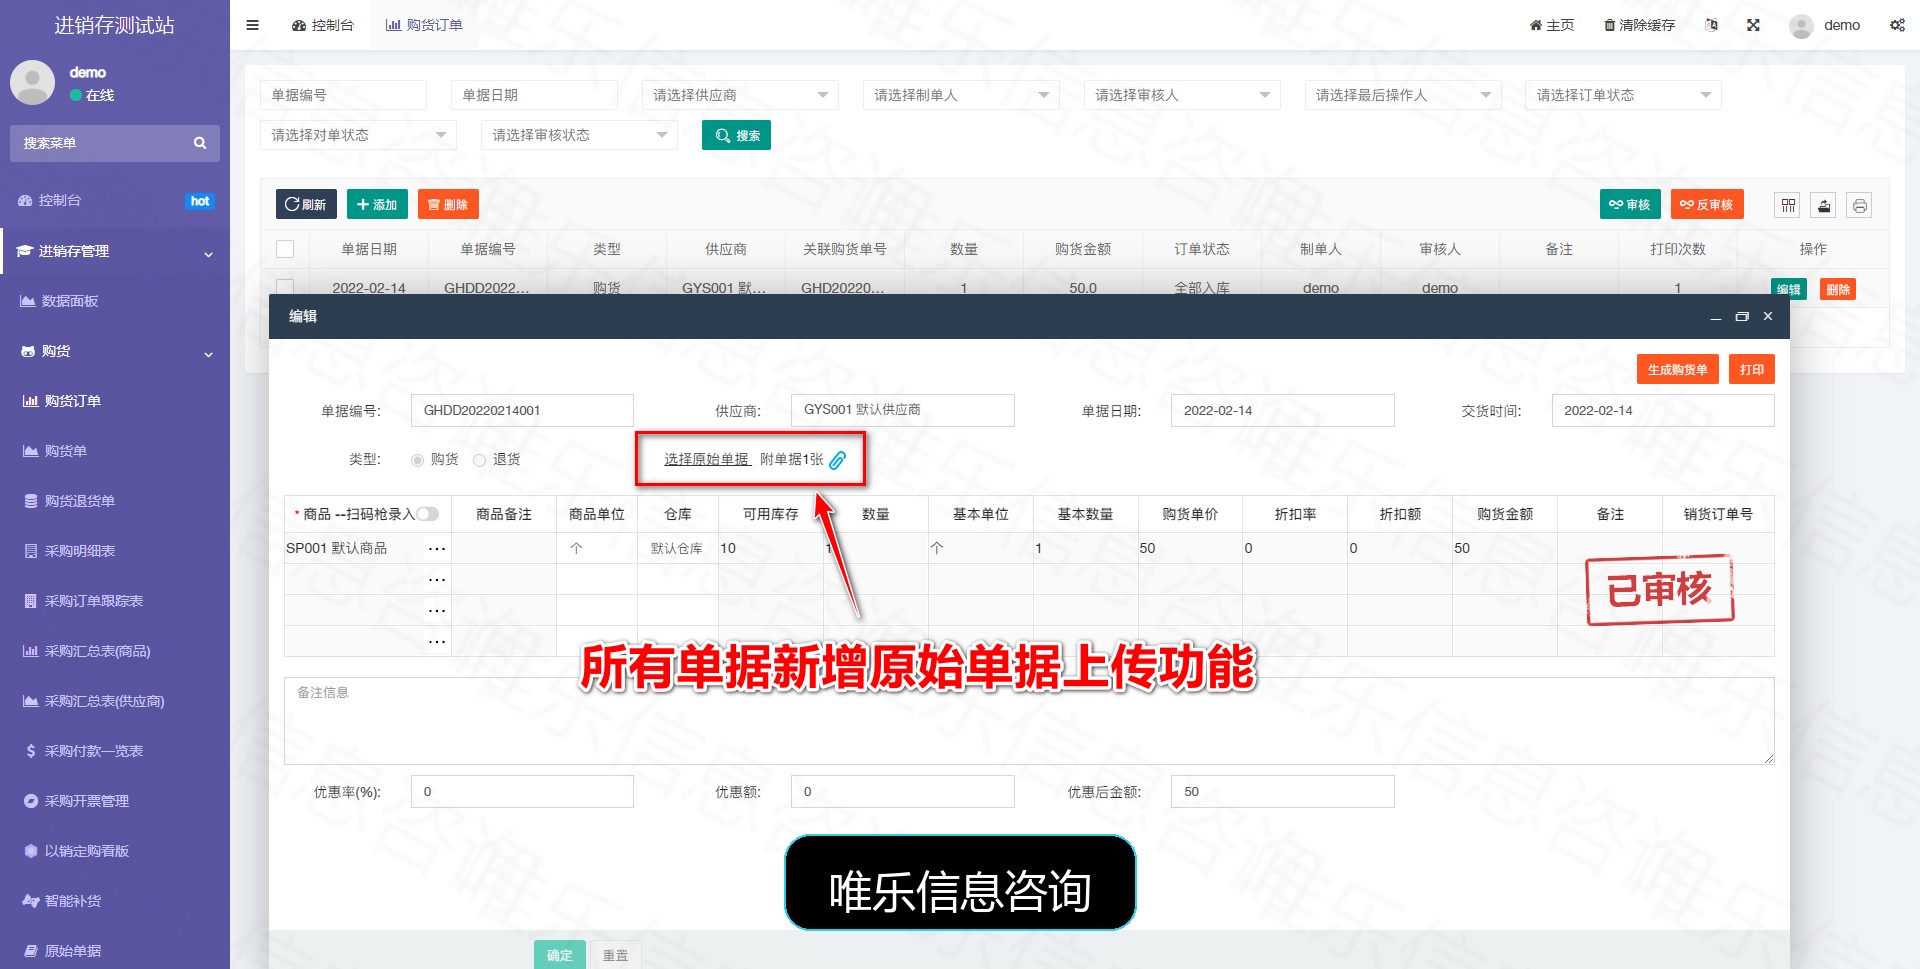Select the 退货 radio button

[479, 460]
